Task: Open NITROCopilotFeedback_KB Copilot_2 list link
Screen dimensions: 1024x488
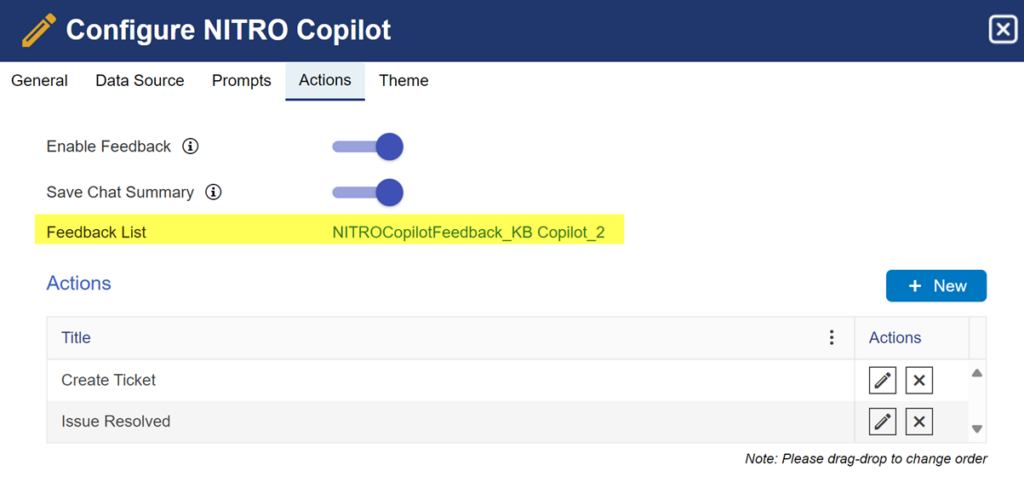Action: pyautogui.click(x=468, y=232)
